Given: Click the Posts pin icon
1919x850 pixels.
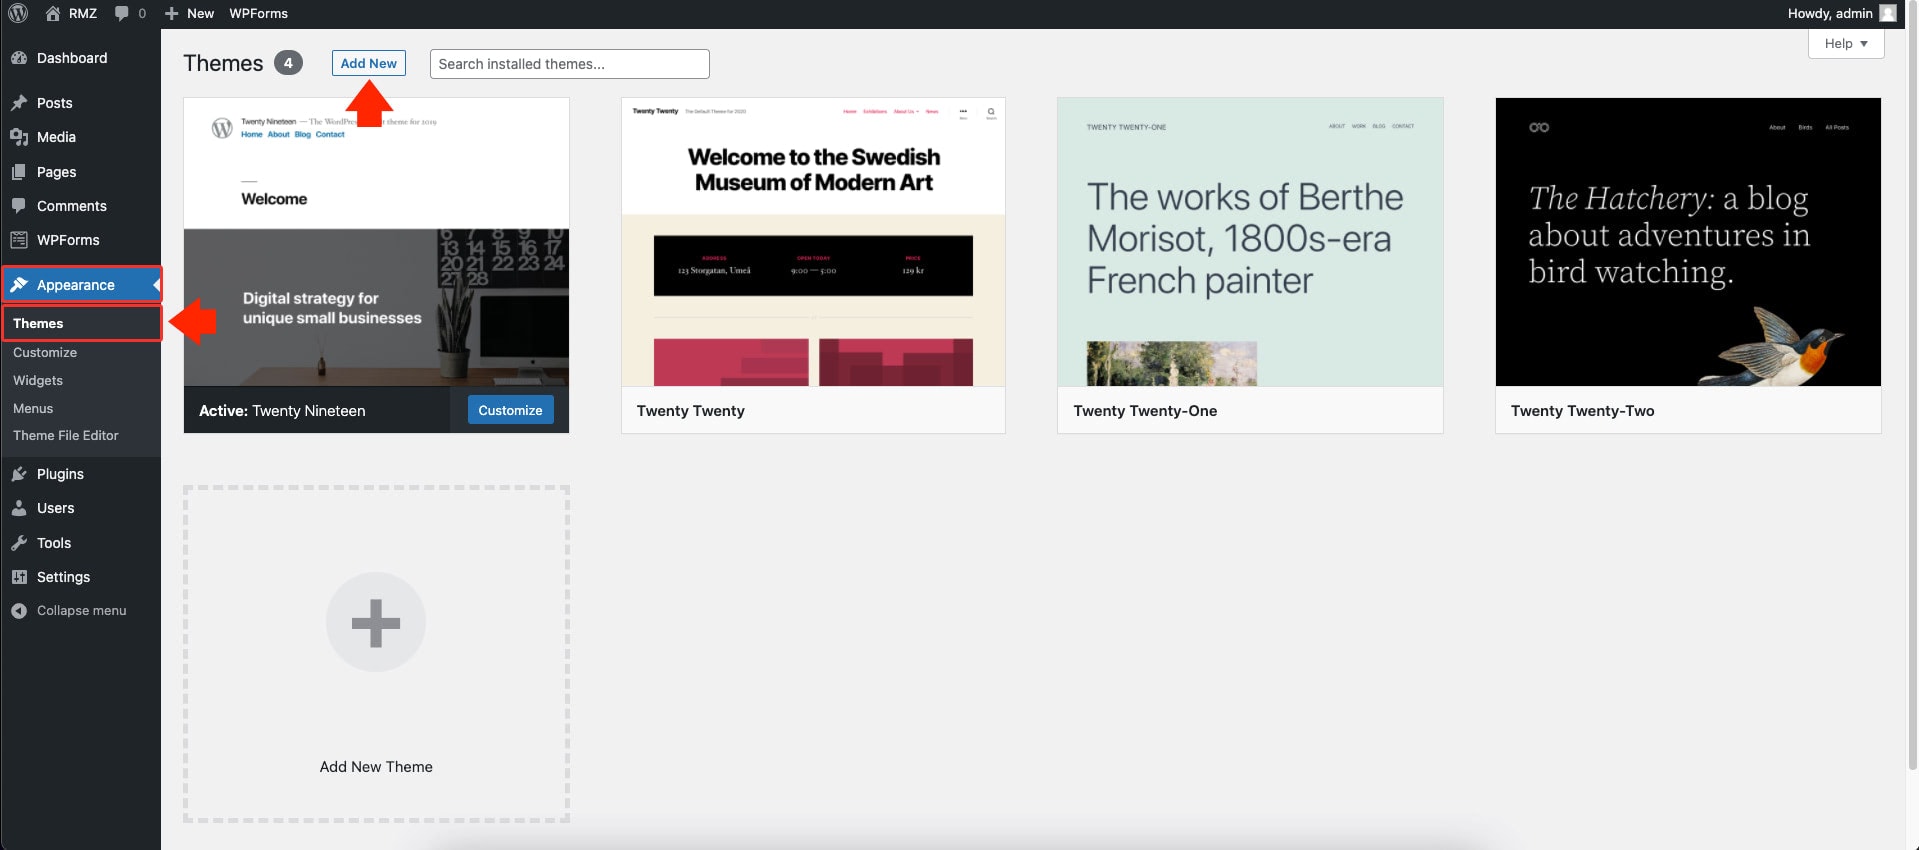Looking at the screenshot, I should coord(19,103).
